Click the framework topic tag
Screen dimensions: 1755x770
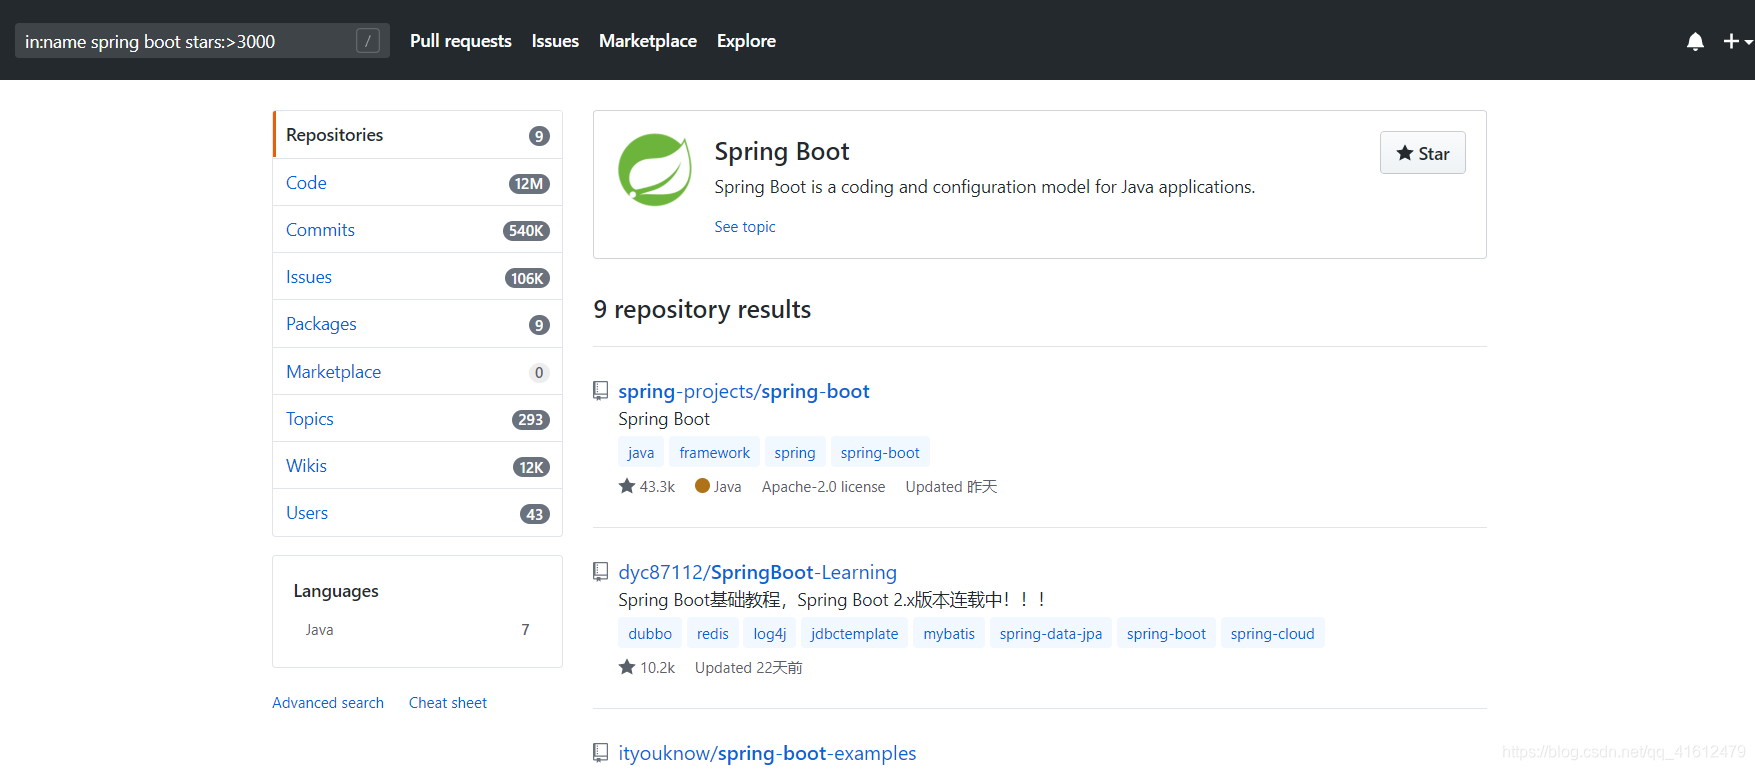tap(715, 452)
